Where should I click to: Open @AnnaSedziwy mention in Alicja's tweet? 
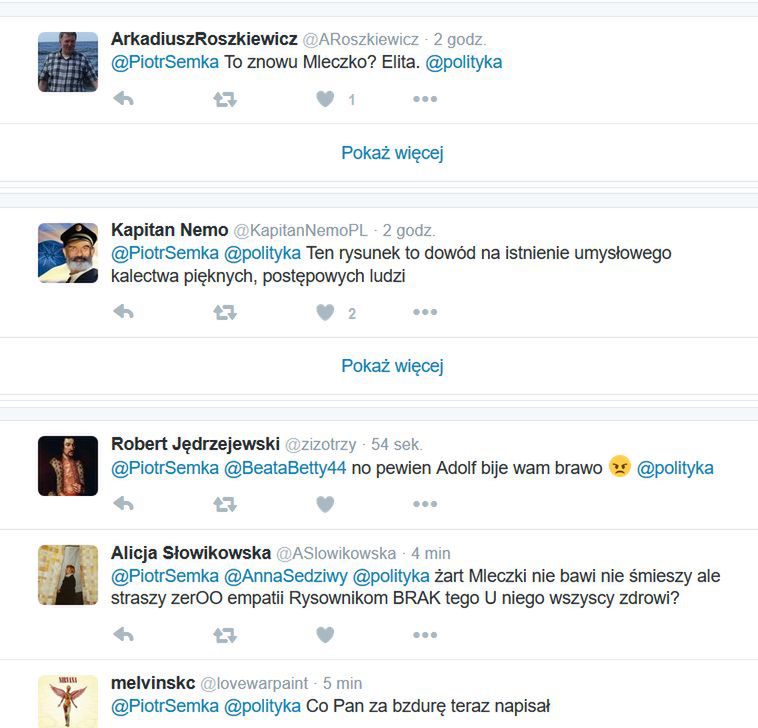[x=286, y=576]
